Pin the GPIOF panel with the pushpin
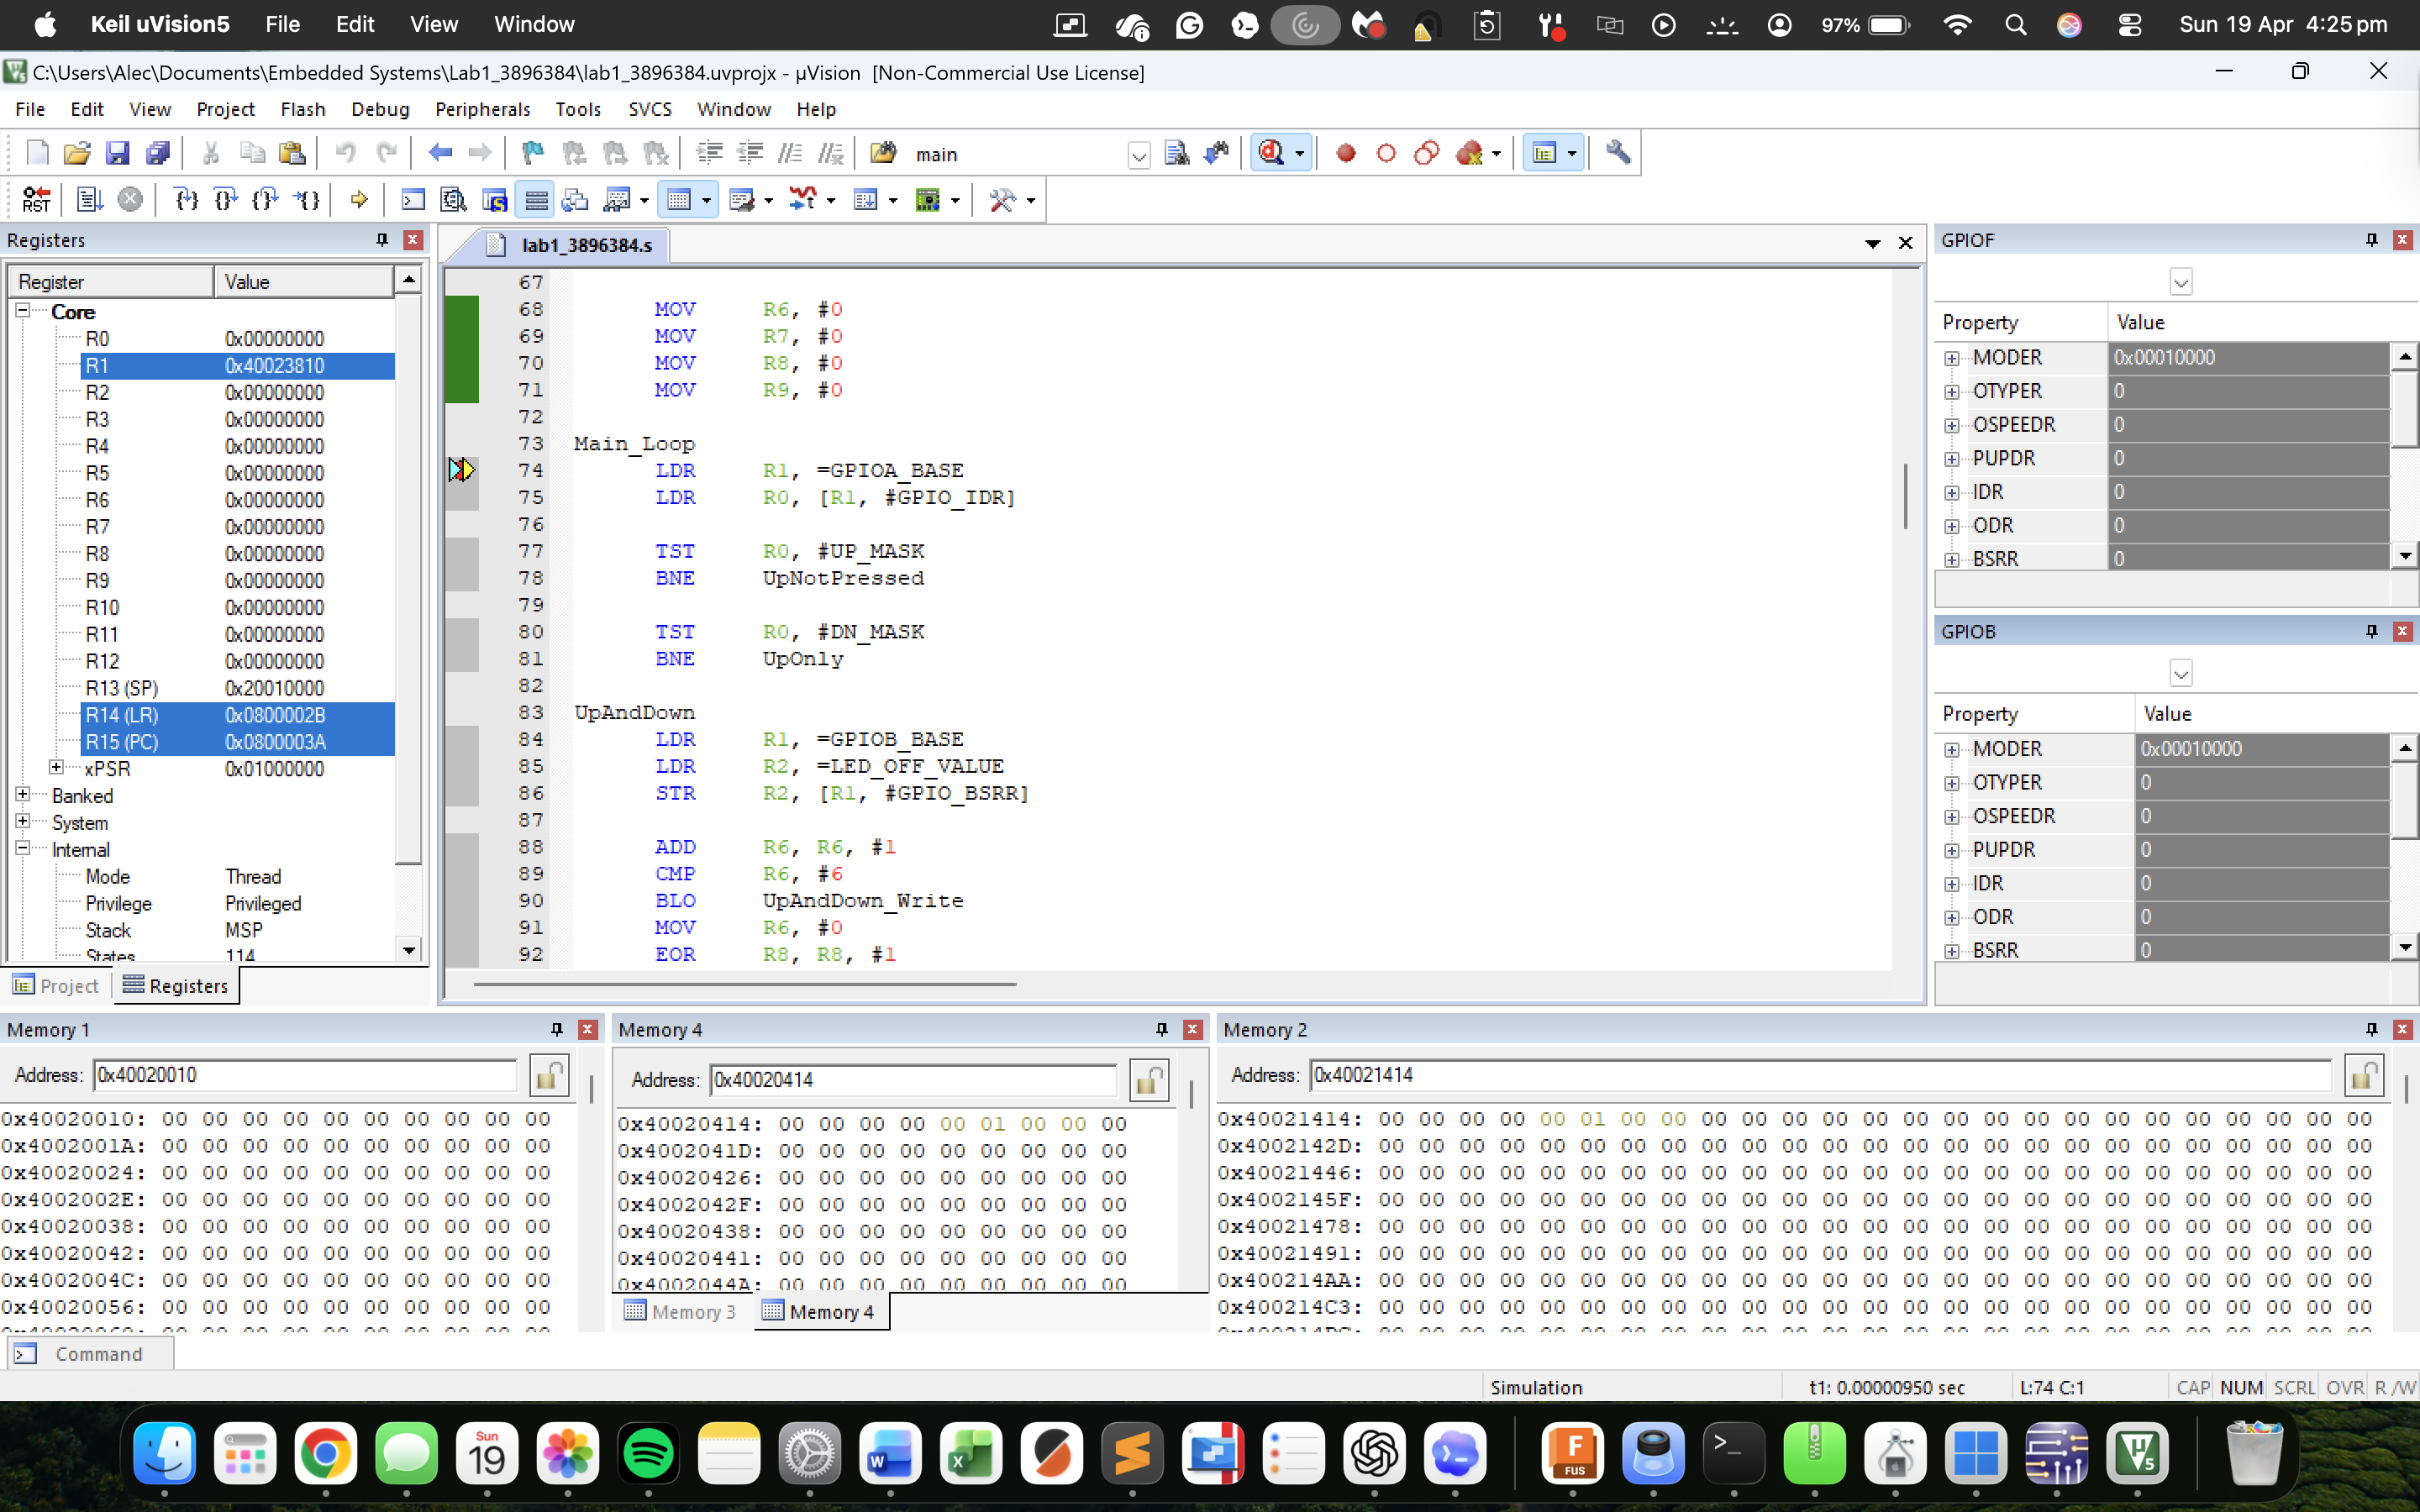The image size is (2420, 1512). (2370, 240)
